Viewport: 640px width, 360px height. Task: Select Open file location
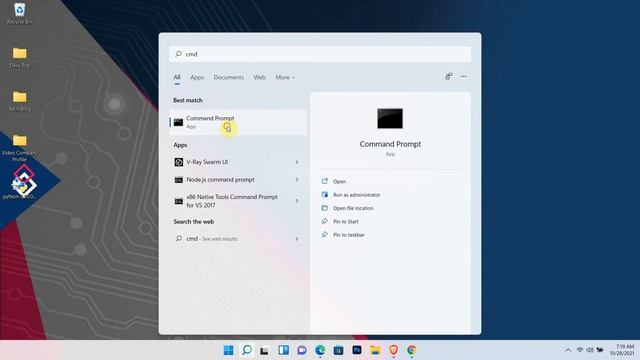[x=353, y=208]
